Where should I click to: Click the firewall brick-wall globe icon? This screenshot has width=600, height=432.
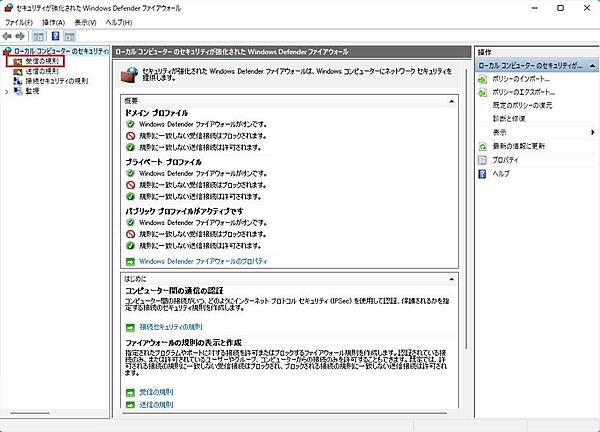click(x=129, y=74)
